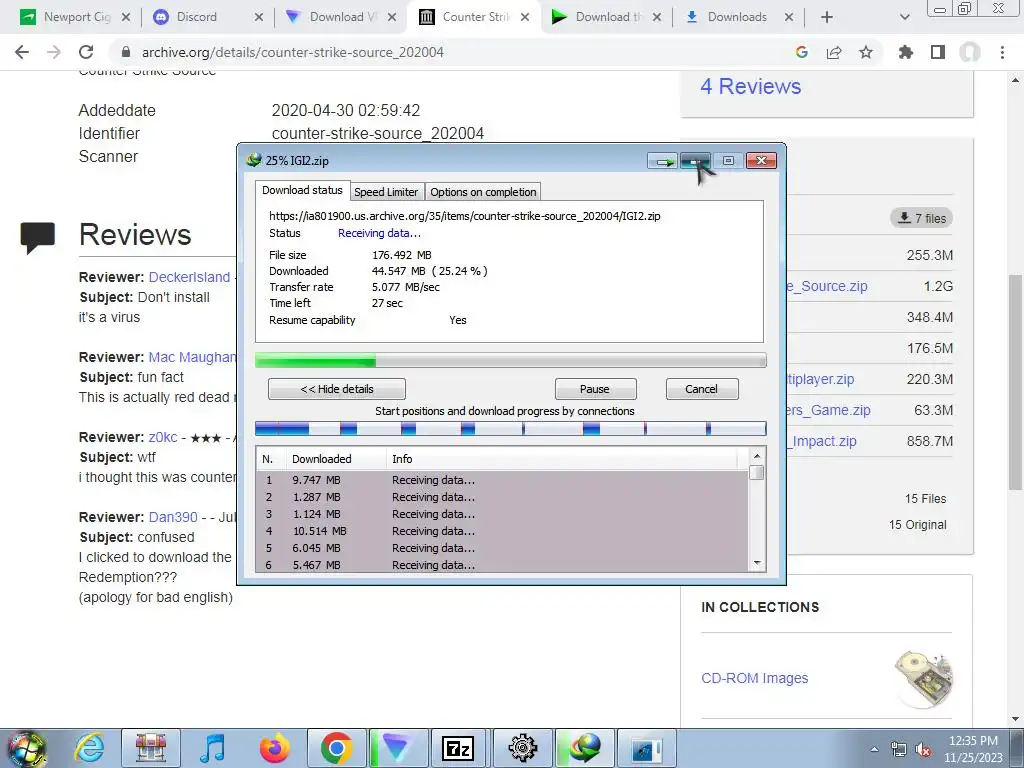Download the Source.zip file link
Image resolution: width=1024 pixels, height=768 pixels.
826,286
